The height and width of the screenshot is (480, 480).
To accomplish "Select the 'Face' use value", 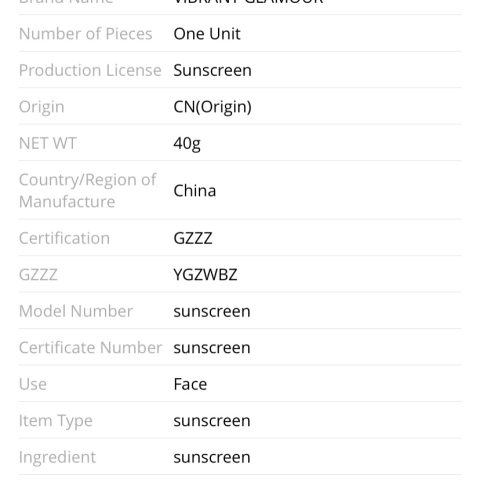I will coord(190,384).
